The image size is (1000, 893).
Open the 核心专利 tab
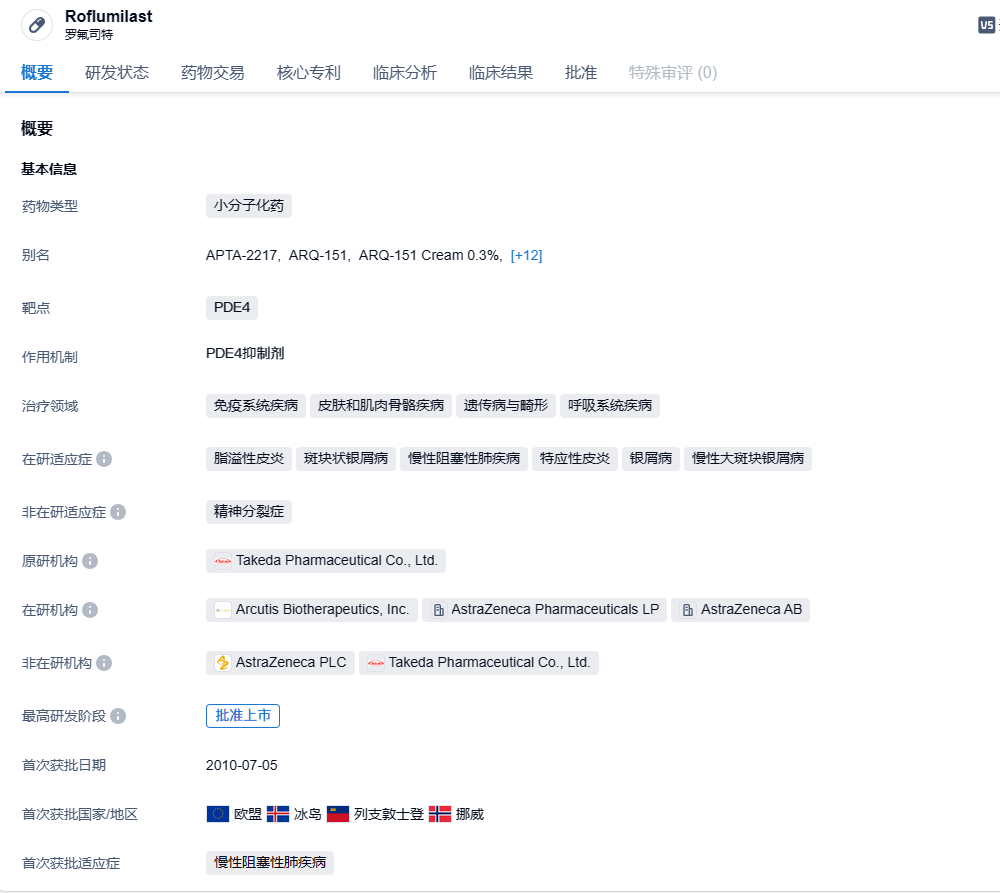click(x=309, y=73)
